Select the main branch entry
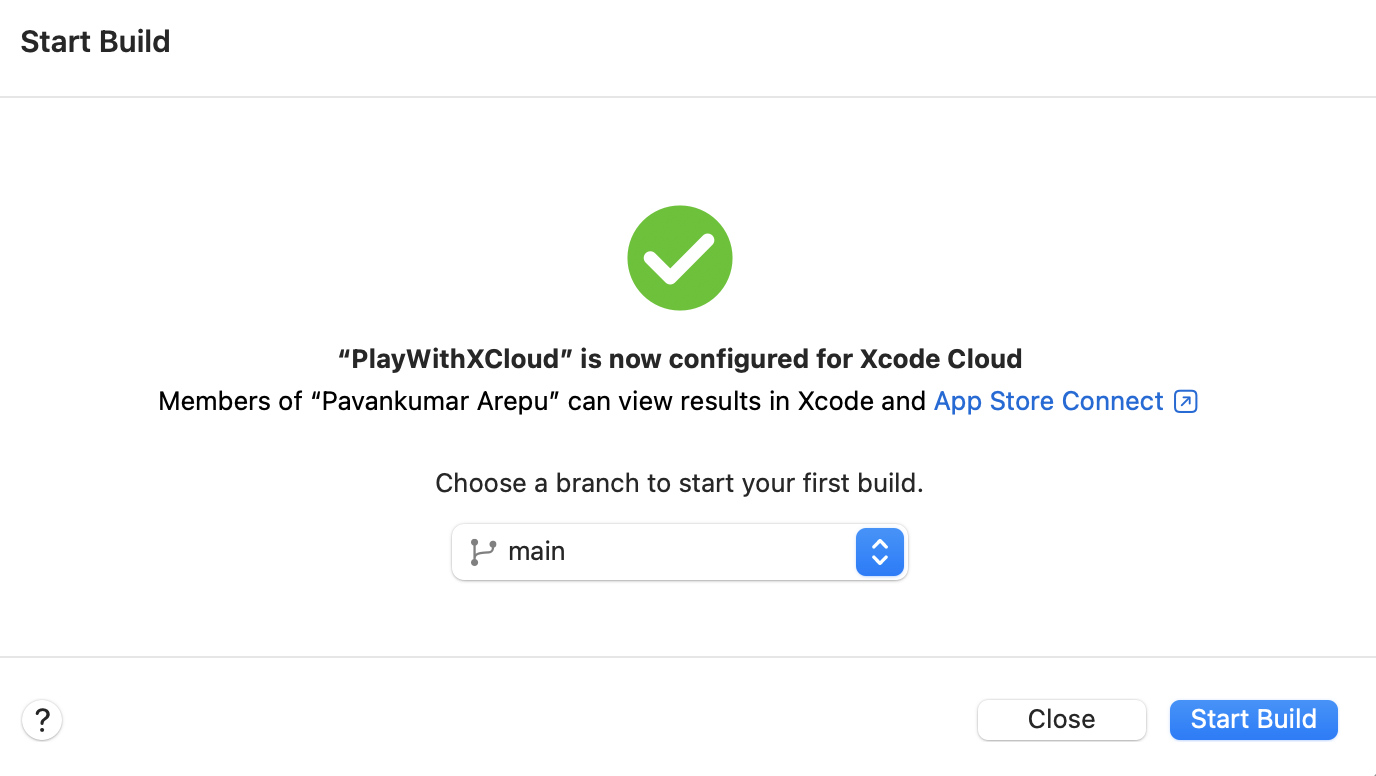1376x776 pixels. tap(537, 551)
